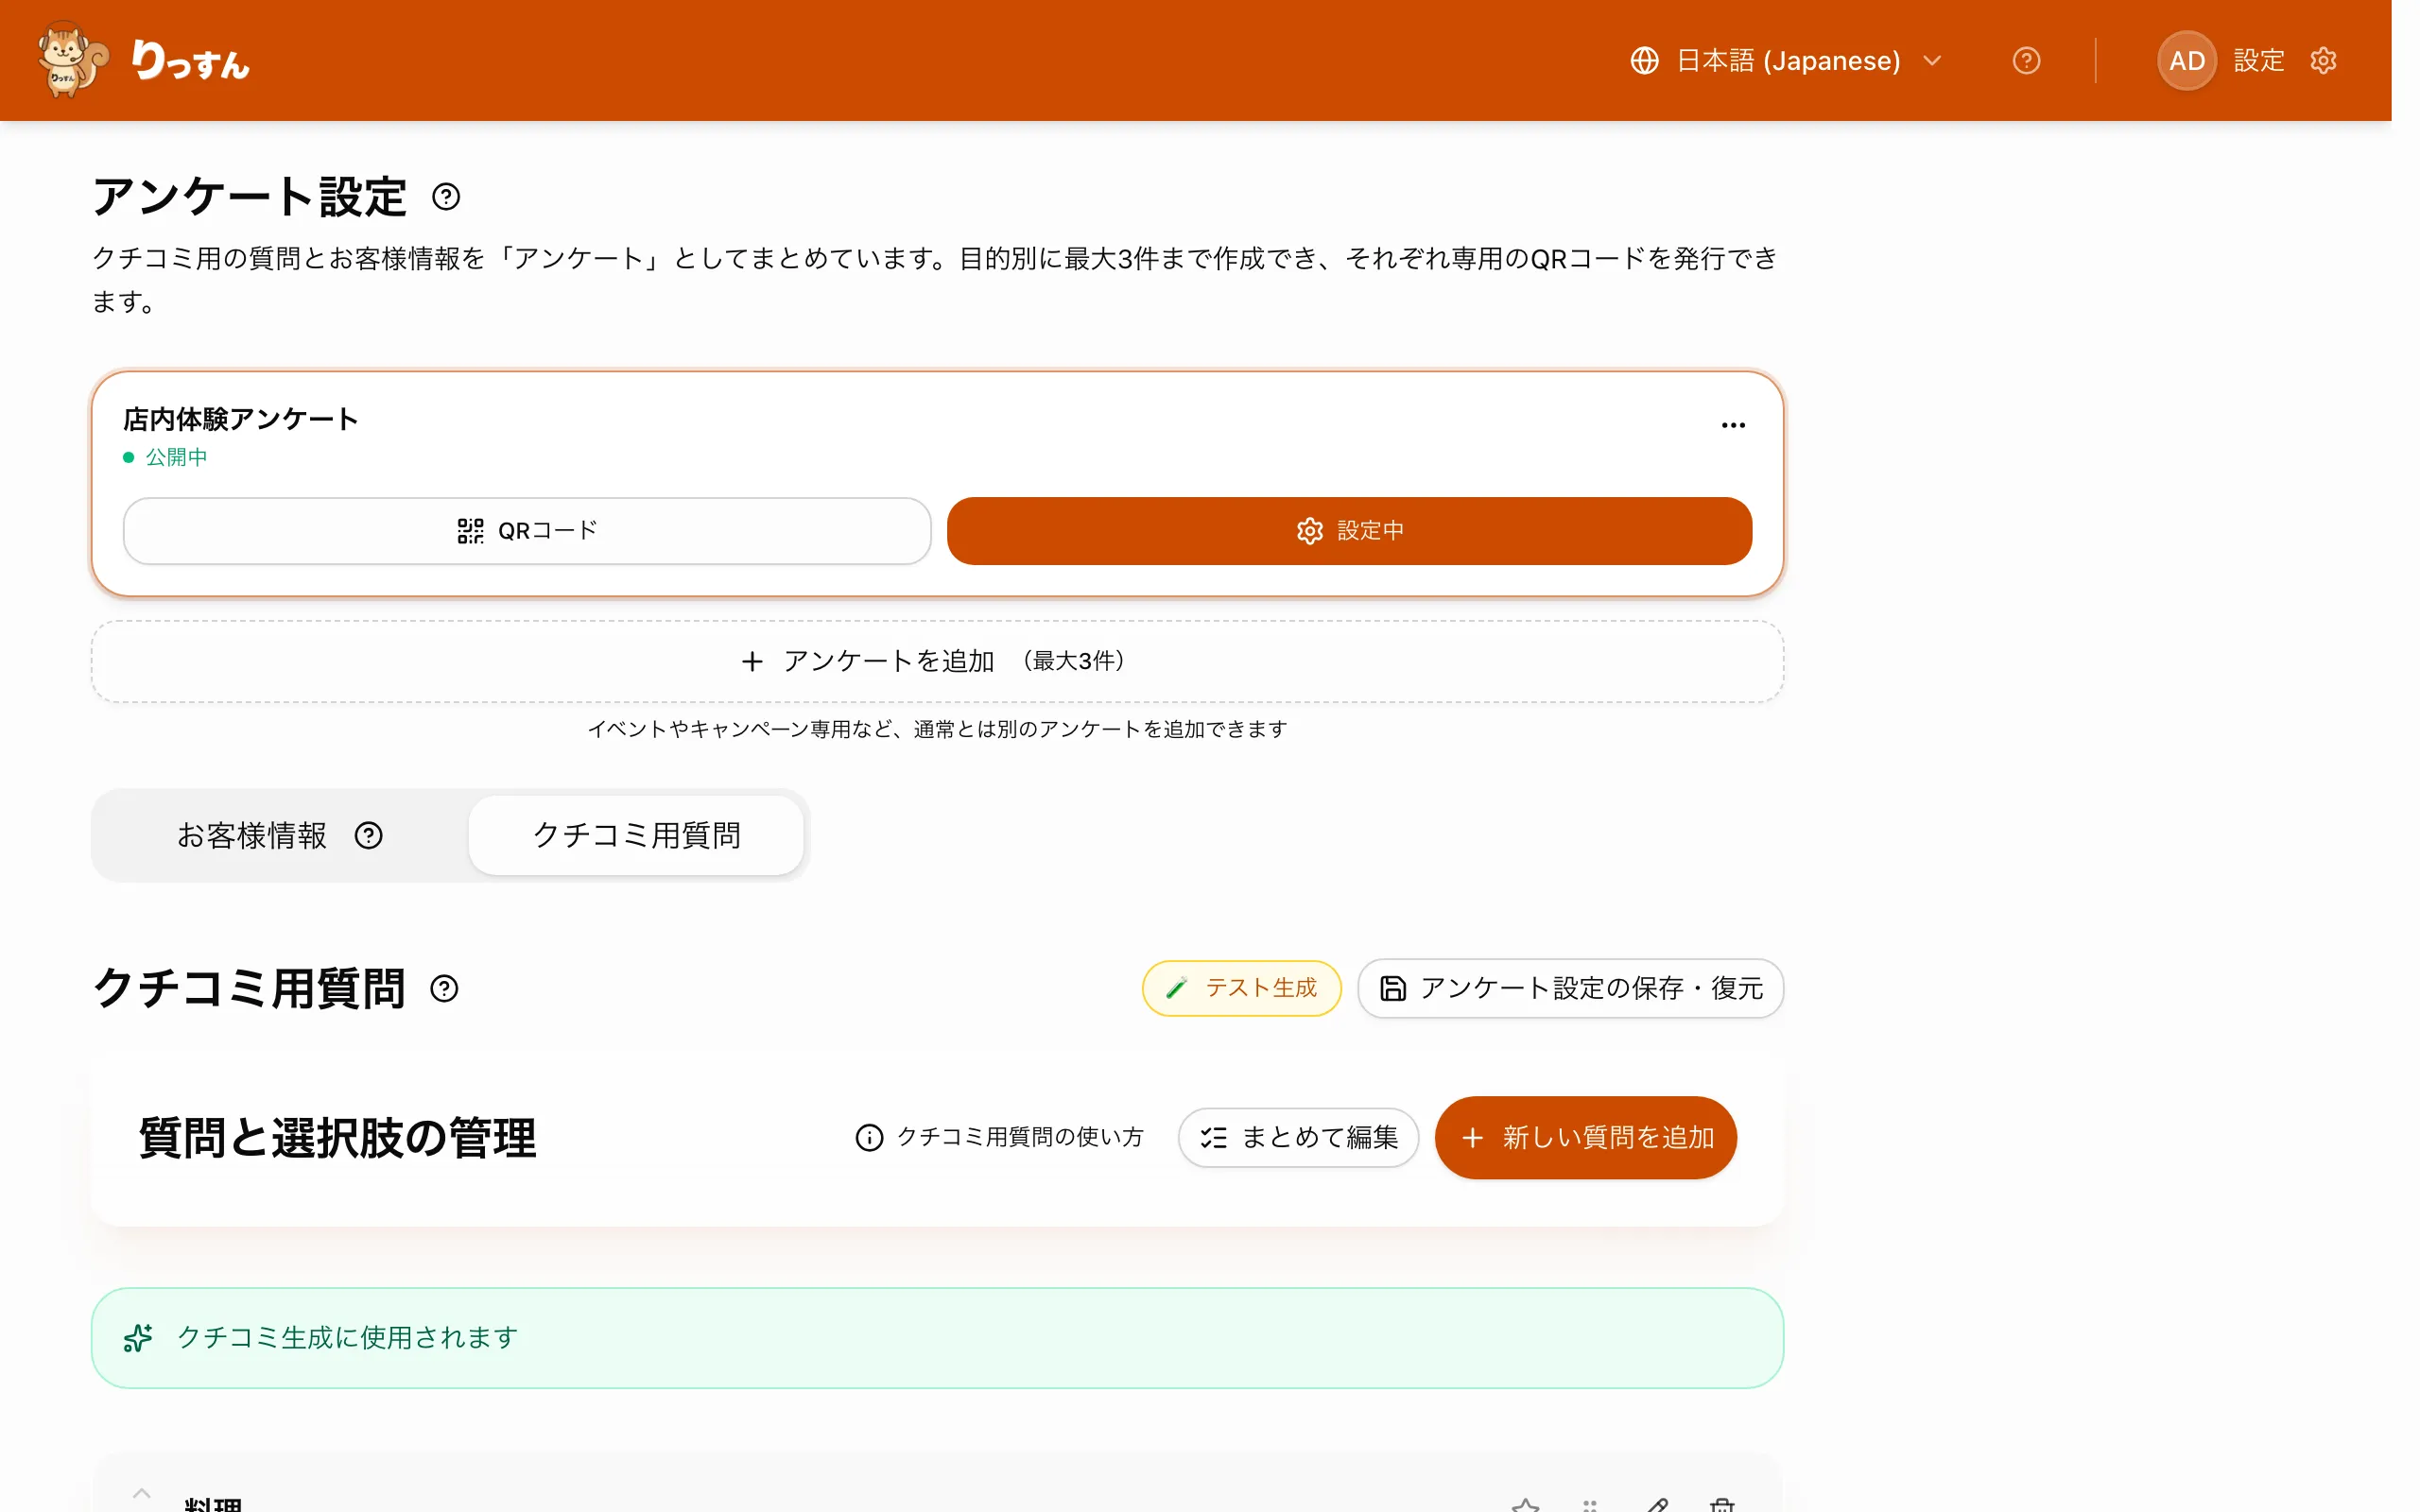
Task: Show help for the クチコミ用質問 heading
Action: (444, 989)
